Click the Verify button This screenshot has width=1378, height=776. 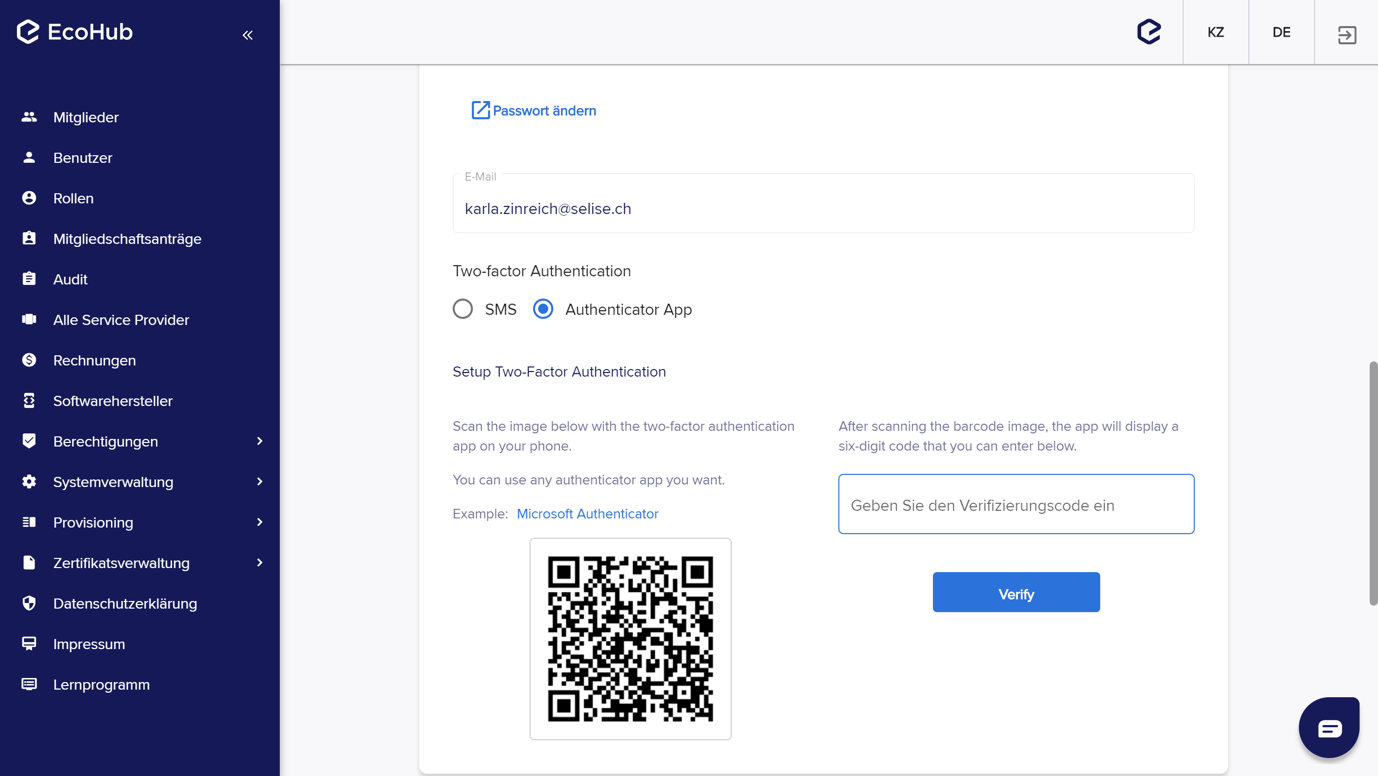coord(1016,592)
